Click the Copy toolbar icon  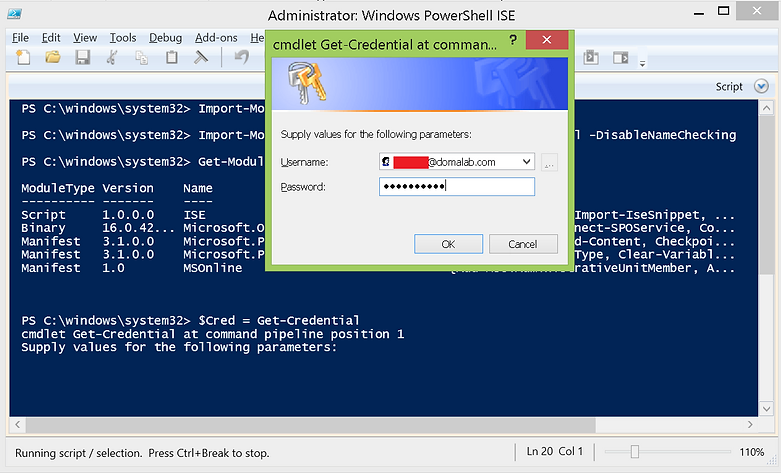pyautogui.click(x=142, y=58)
